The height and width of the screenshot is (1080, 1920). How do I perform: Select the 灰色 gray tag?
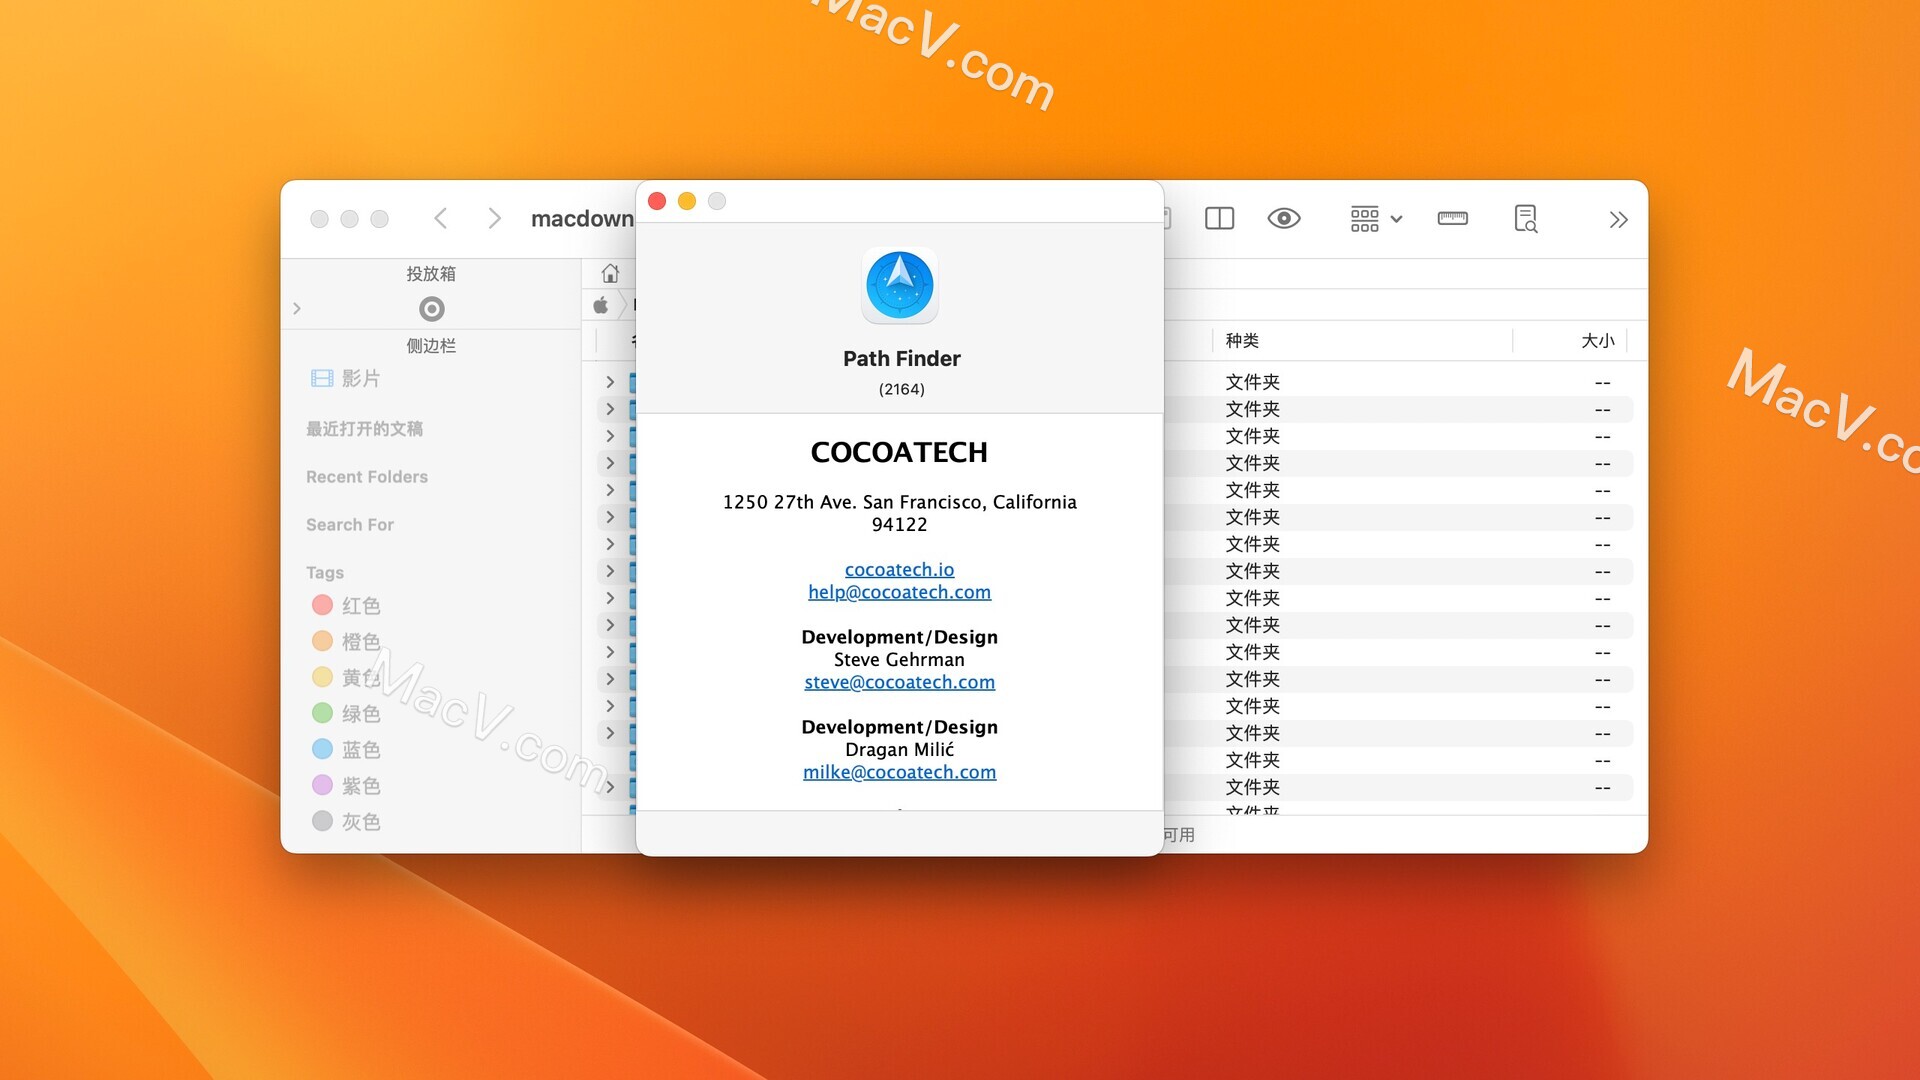[x=346, y=821]
